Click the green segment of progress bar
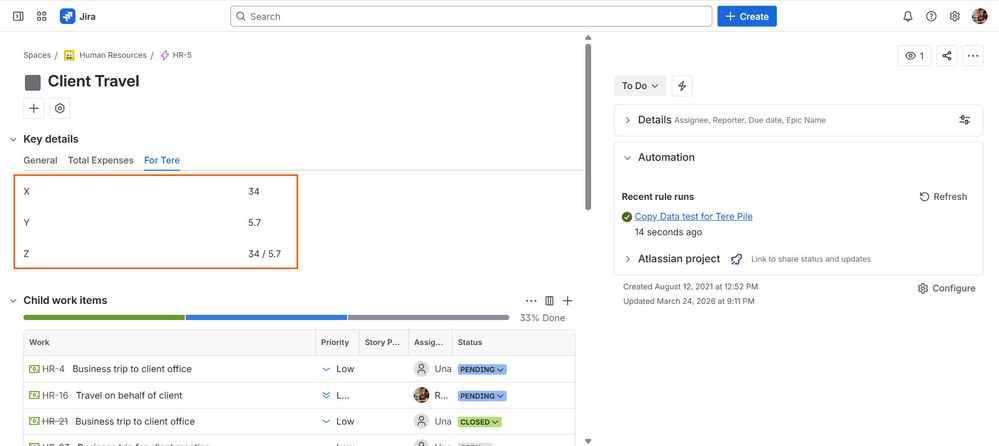999x446 pixels. (x=104, y=317)
